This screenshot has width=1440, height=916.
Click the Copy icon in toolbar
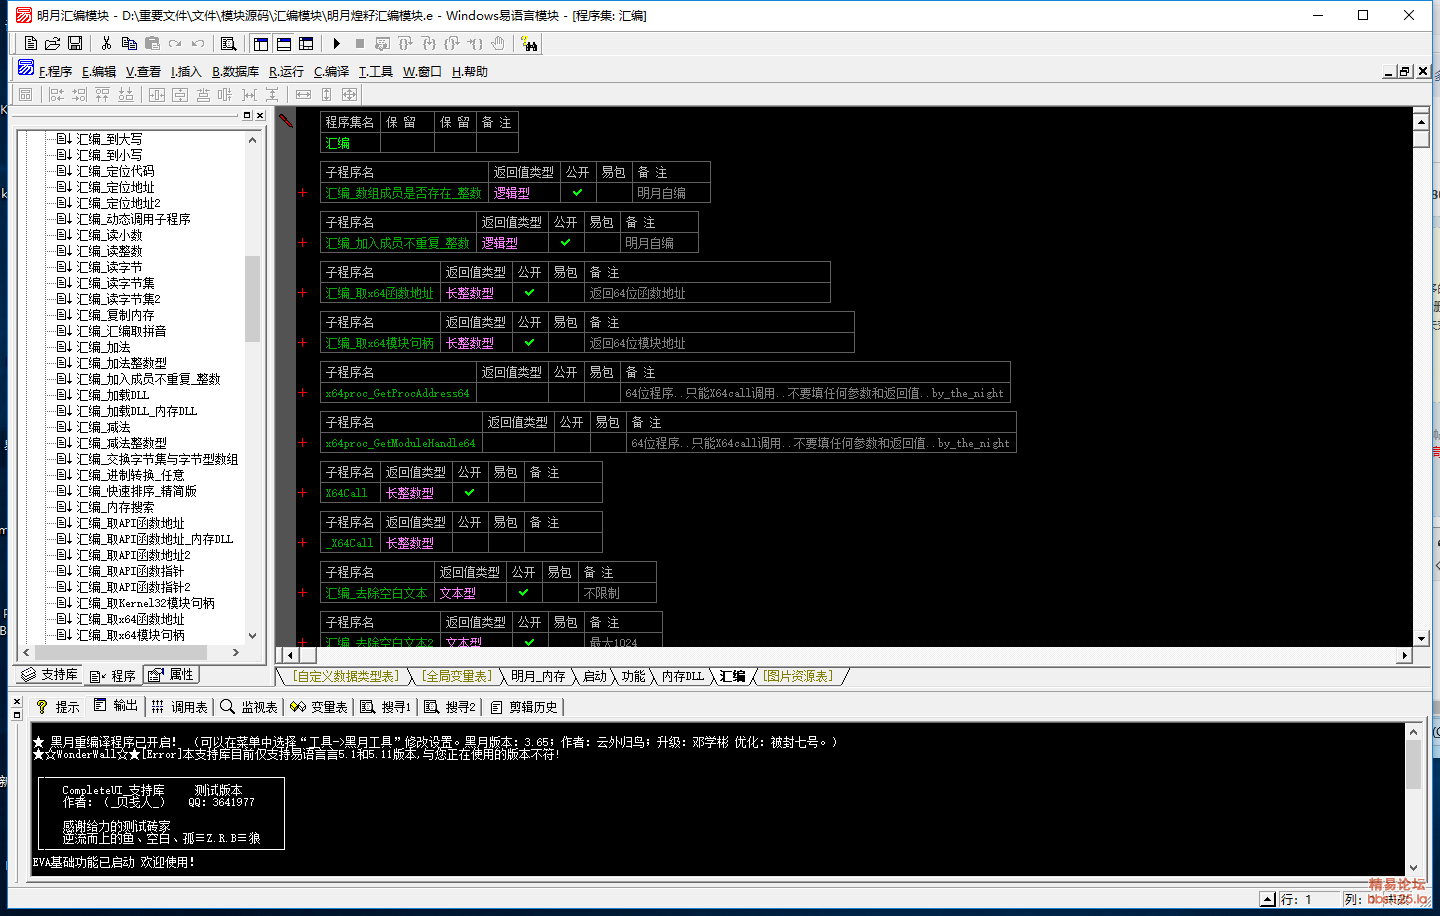(129, 43)
